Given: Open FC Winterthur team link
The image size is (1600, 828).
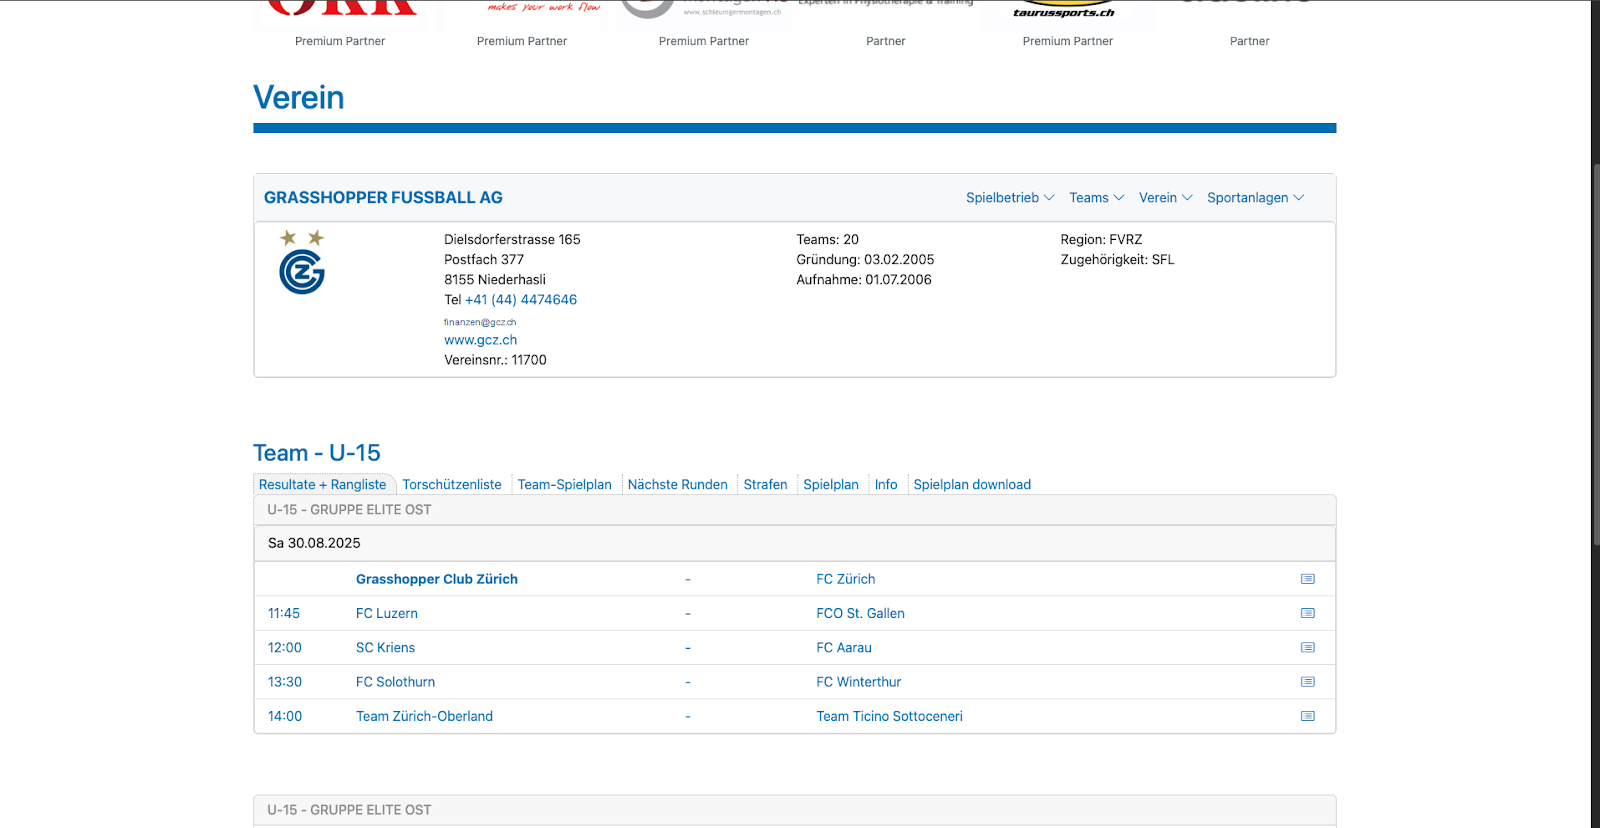Looking at the screenshot, I should 859,682.
